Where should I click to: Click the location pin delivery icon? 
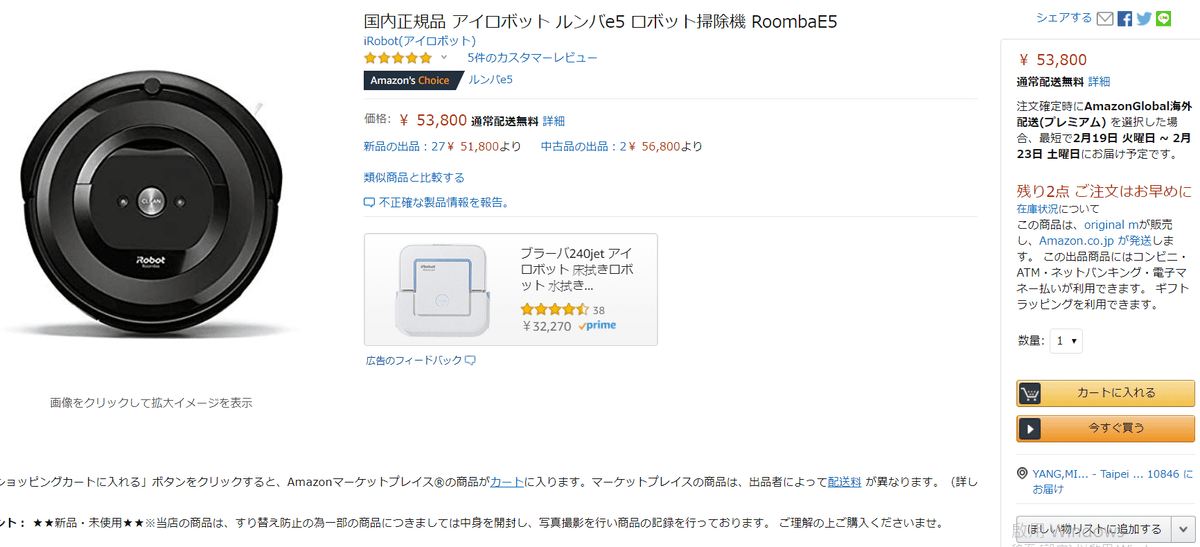(x=1022, y=473)
